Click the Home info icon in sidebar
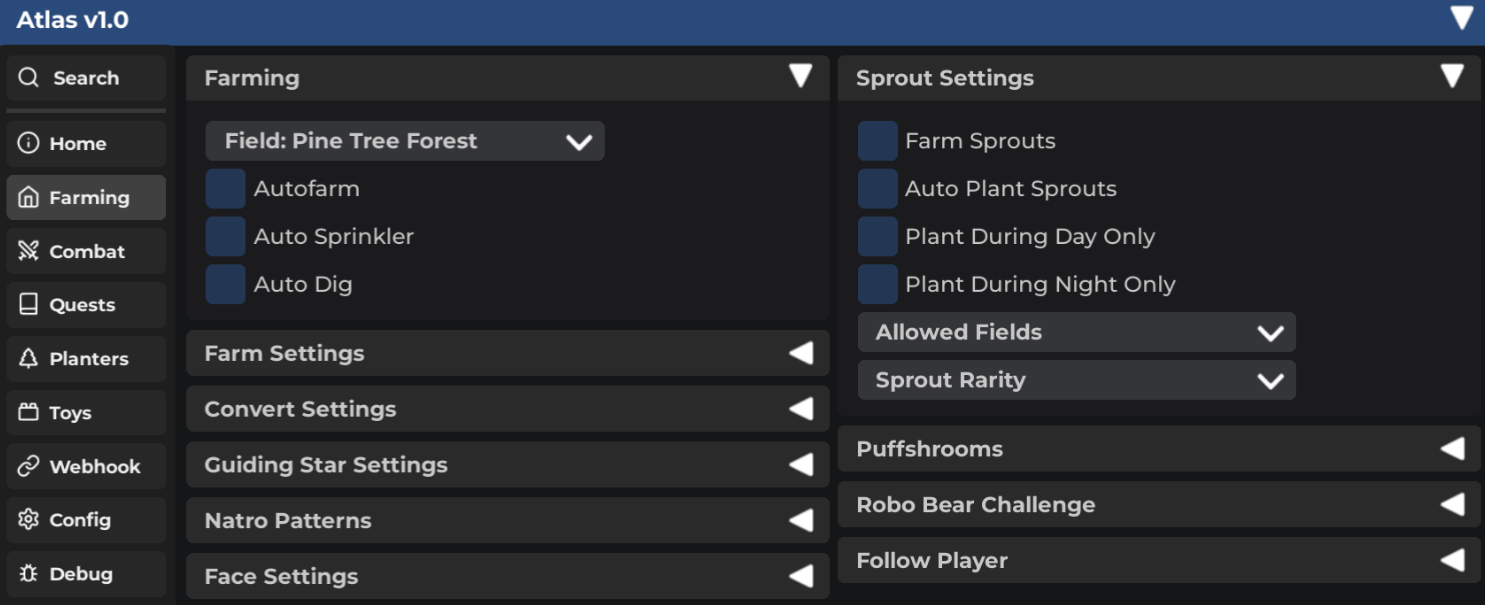Screen dimensions: 1485x605 pos(29,144)
